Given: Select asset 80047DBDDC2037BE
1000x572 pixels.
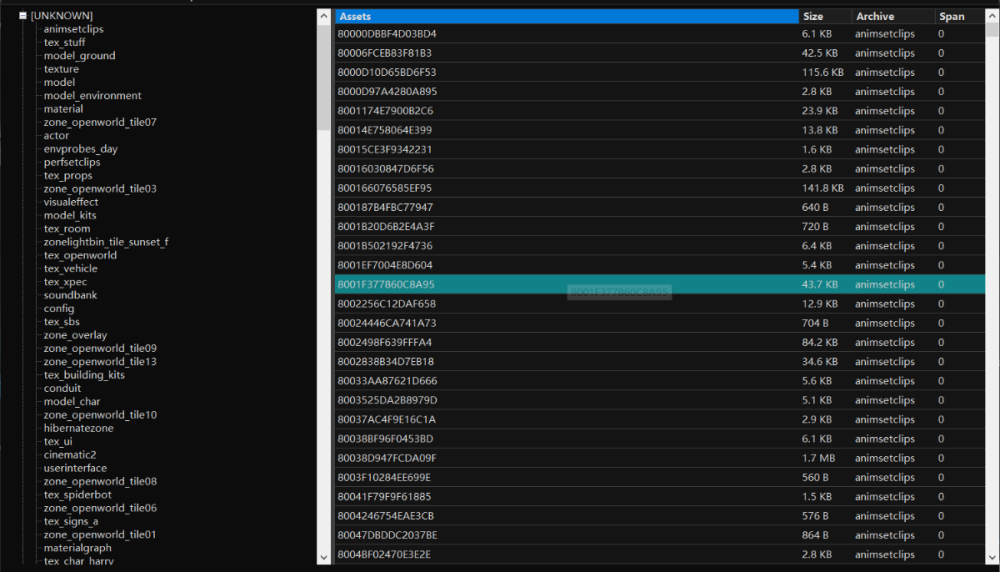Looking at the screenshot, I should click(660, 535).
